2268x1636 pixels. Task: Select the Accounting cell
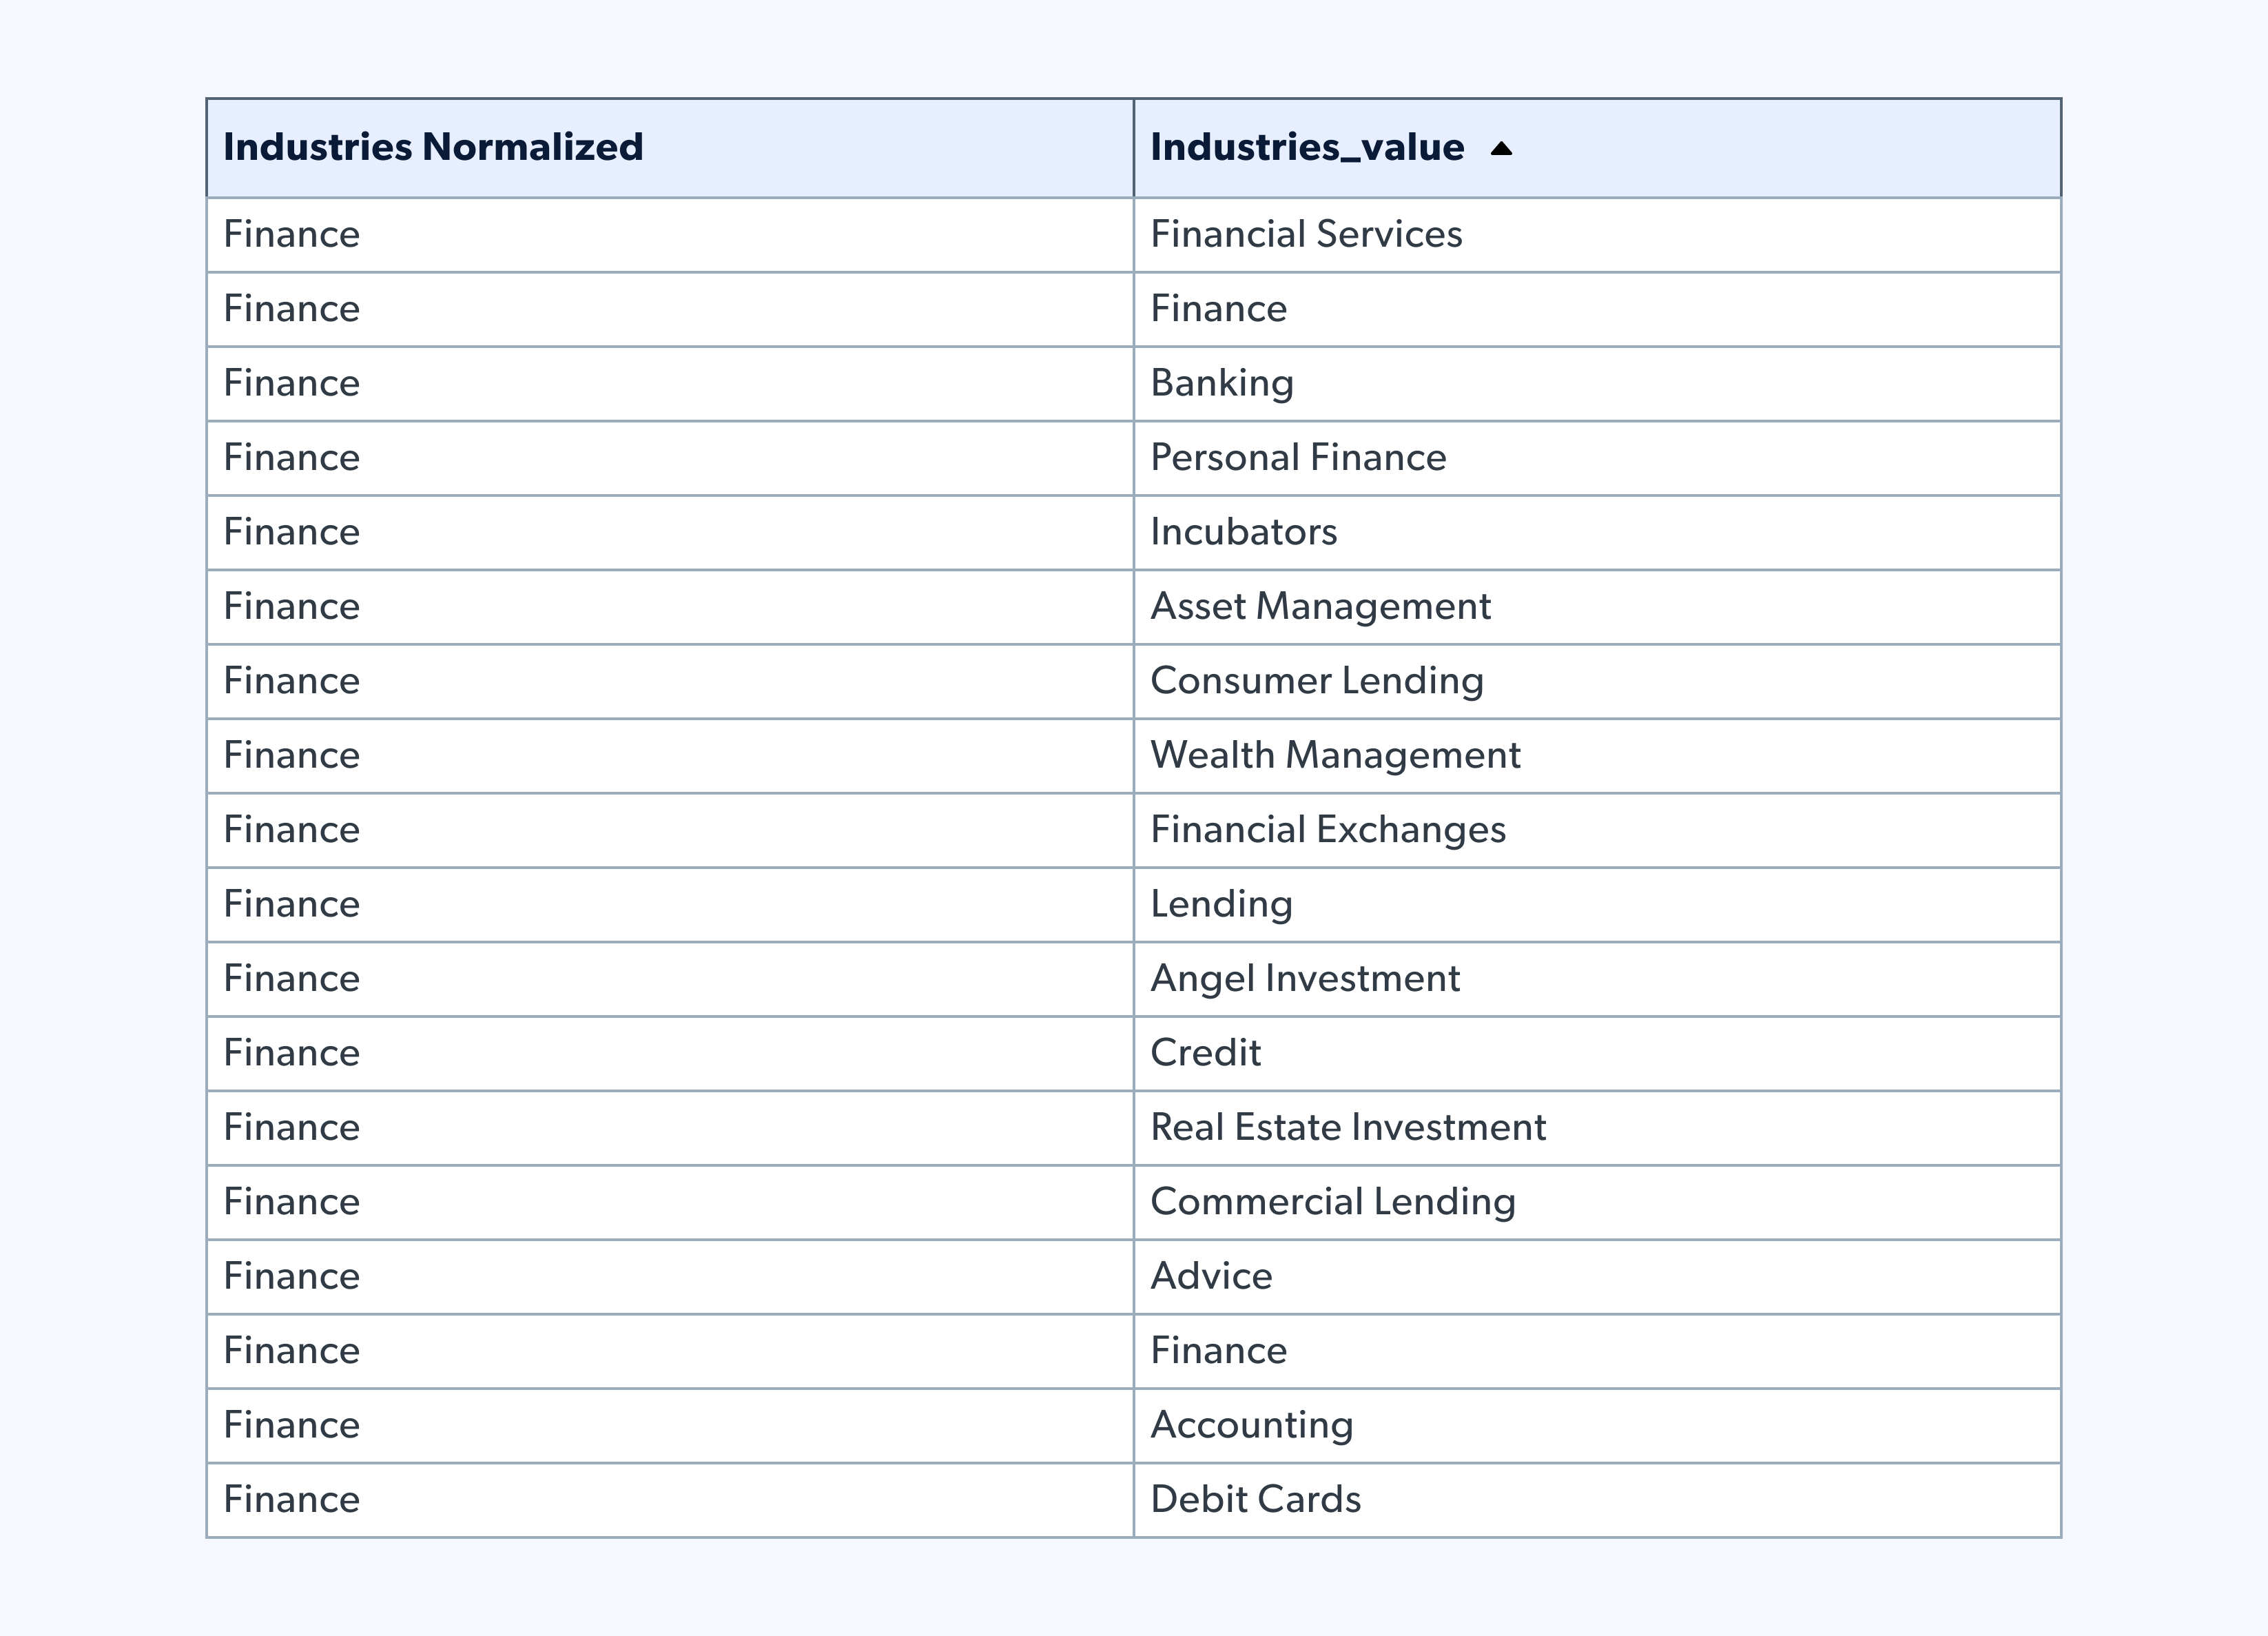click(1251, 1425)
